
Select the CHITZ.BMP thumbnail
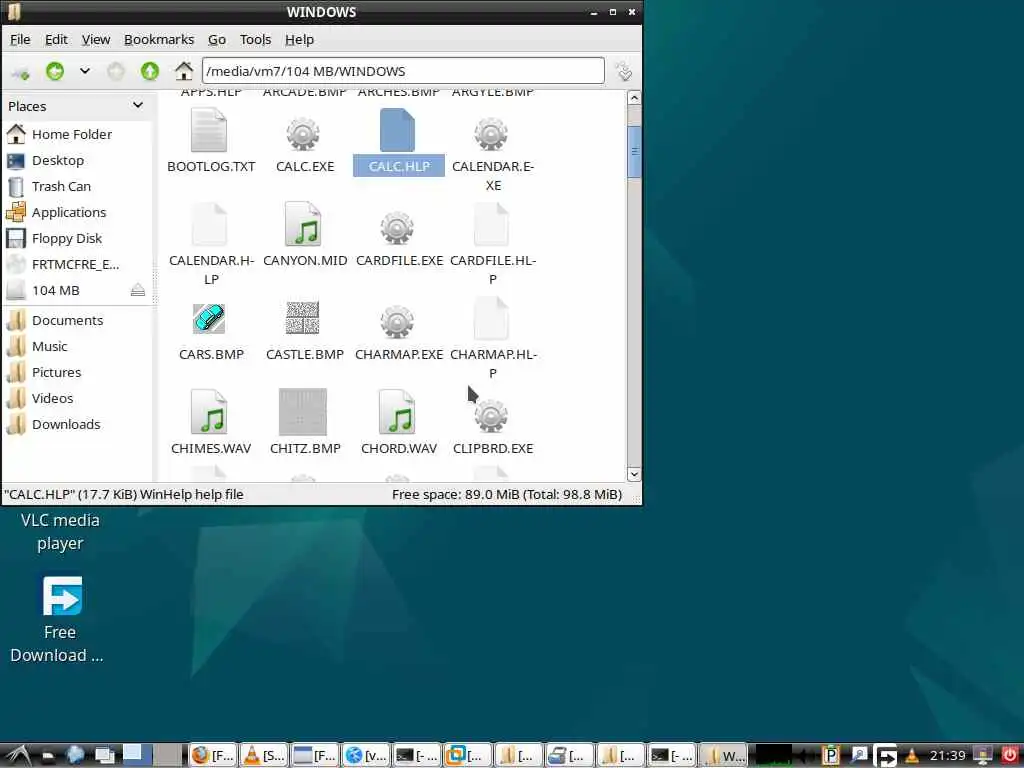tap(303, 412)
